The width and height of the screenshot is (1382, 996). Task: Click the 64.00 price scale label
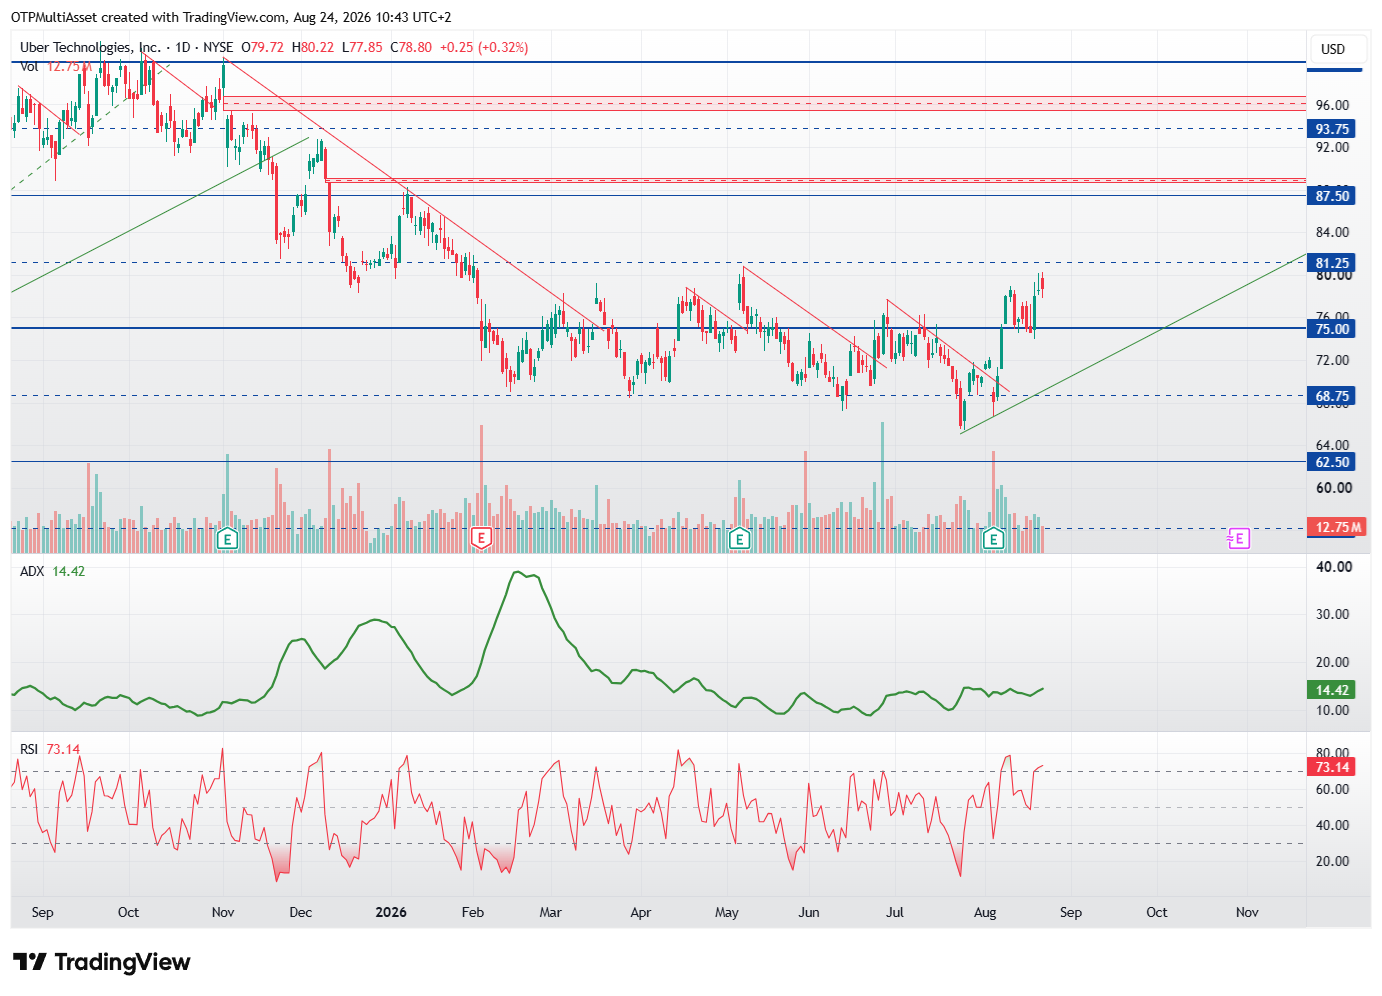pos(1332,445)
